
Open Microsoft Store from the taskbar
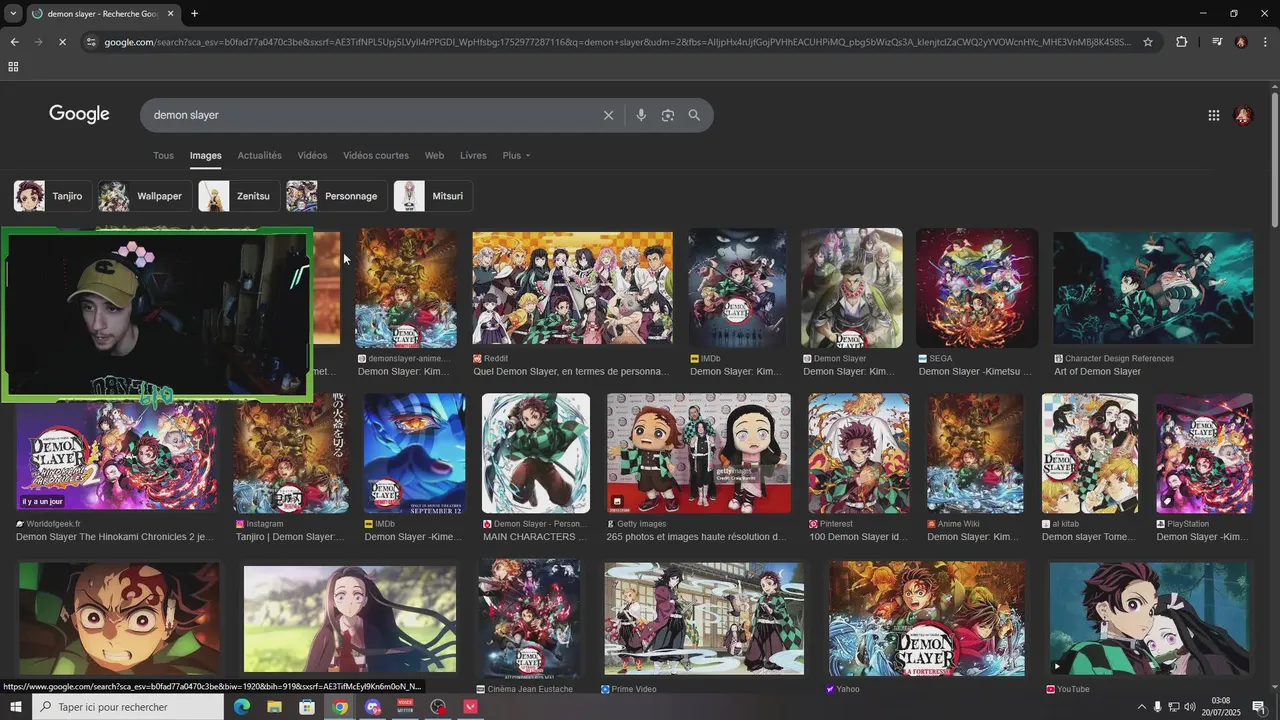(307, 707)
